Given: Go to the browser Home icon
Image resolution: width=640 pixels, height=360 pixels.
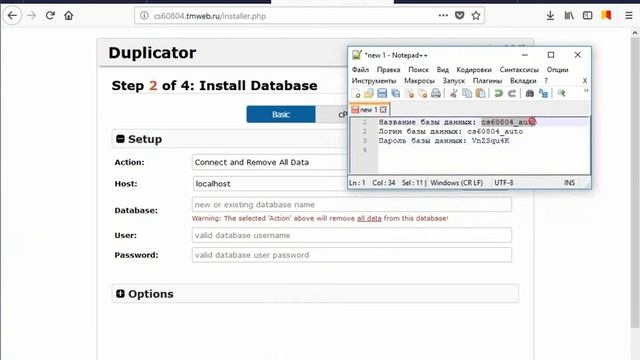Looking at the screenshot, I should (x=69, y=16).
